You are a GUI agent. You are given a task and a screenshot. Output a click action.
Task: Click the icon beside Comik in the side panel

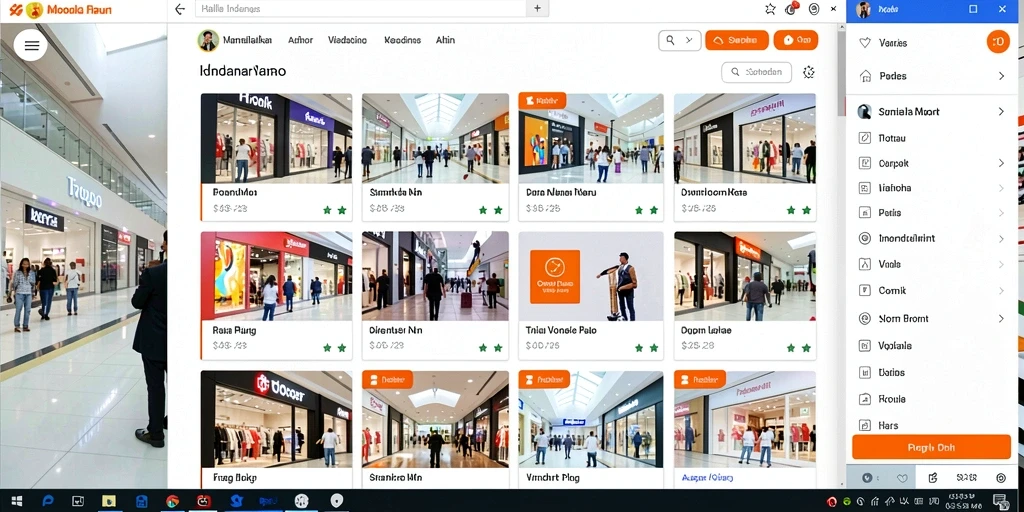[865, 291]
